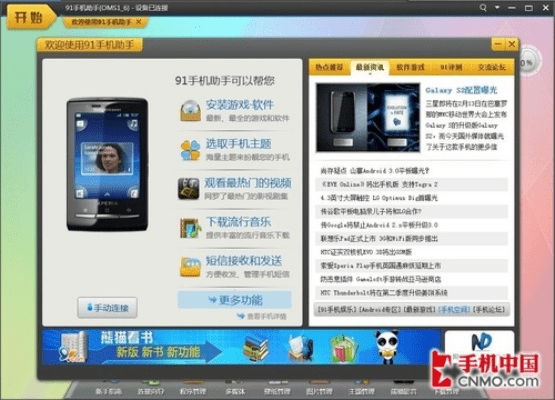This screenshot has width=555, height=400.
Task: Click the 手动连接 button
Action: (108, 308)
